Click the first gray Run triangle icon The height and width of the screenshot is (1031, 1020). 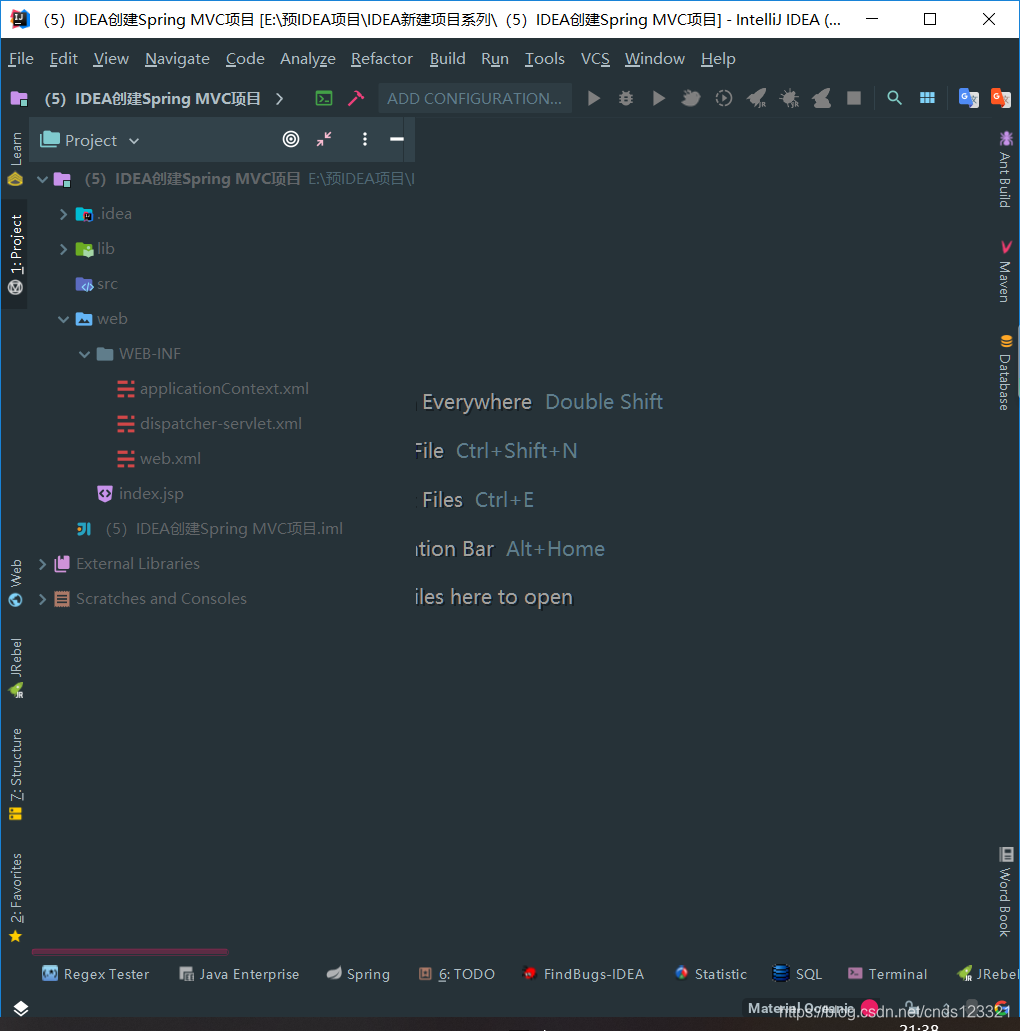[x=594, y=99]
